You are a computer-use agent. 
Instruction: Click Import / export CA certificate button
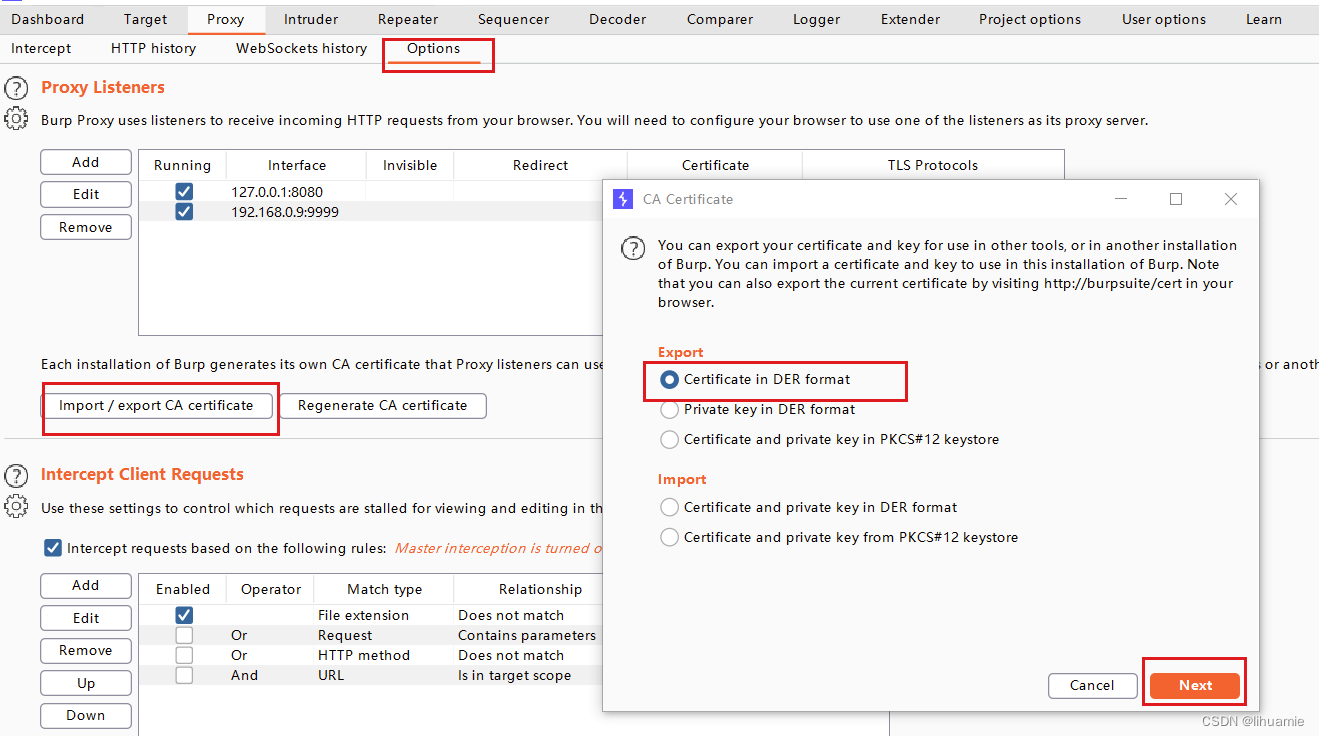[x=156, y=405]
